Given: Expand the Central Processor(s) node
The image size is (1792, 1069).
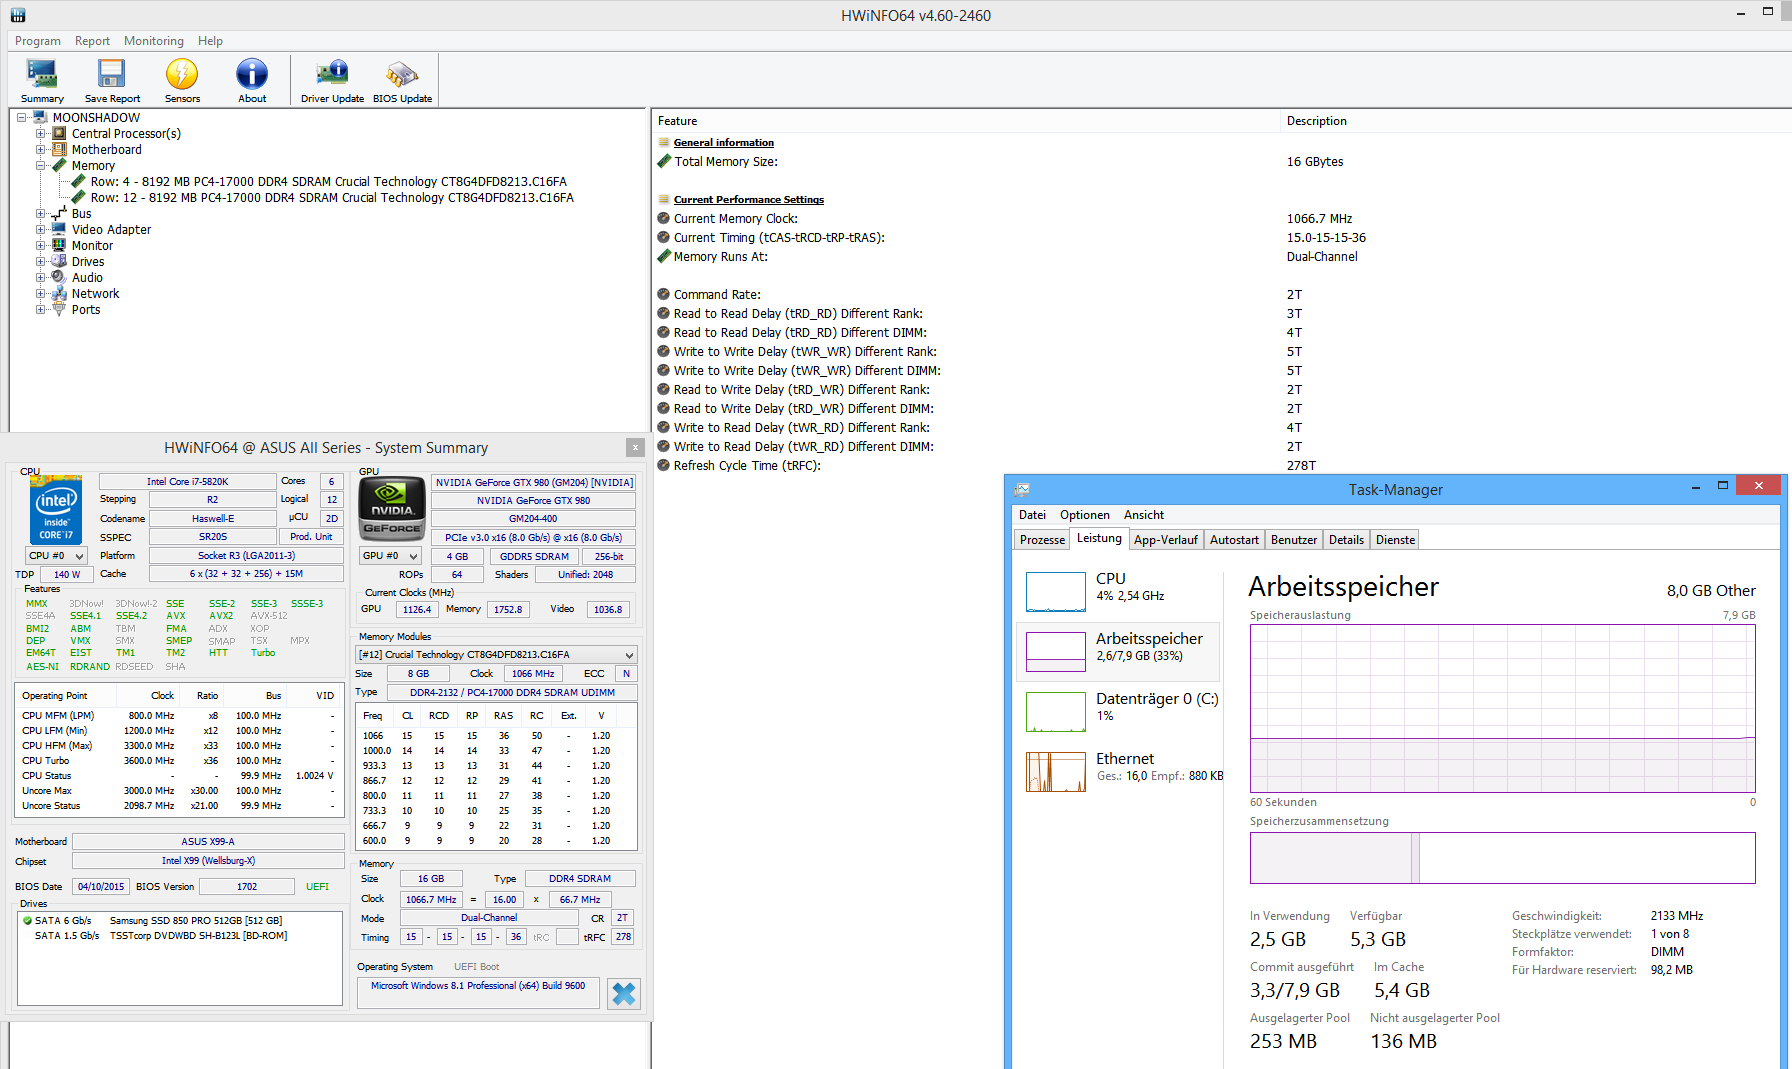Looking at the screenshot, I should (41, 134).
